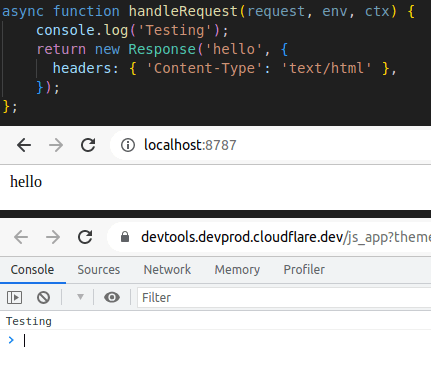Click the handleRequest function name in code
The height and width of the screenshot is (387, 431).
183,11
